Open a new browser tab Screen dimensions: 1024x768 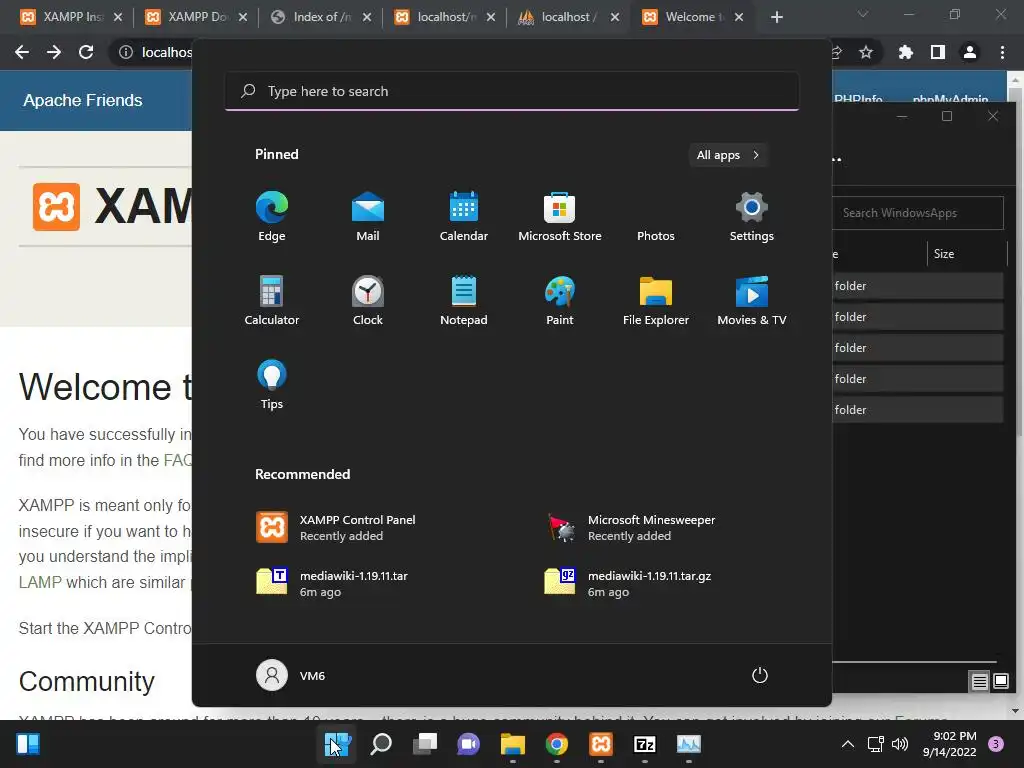[x=776, y=18]
